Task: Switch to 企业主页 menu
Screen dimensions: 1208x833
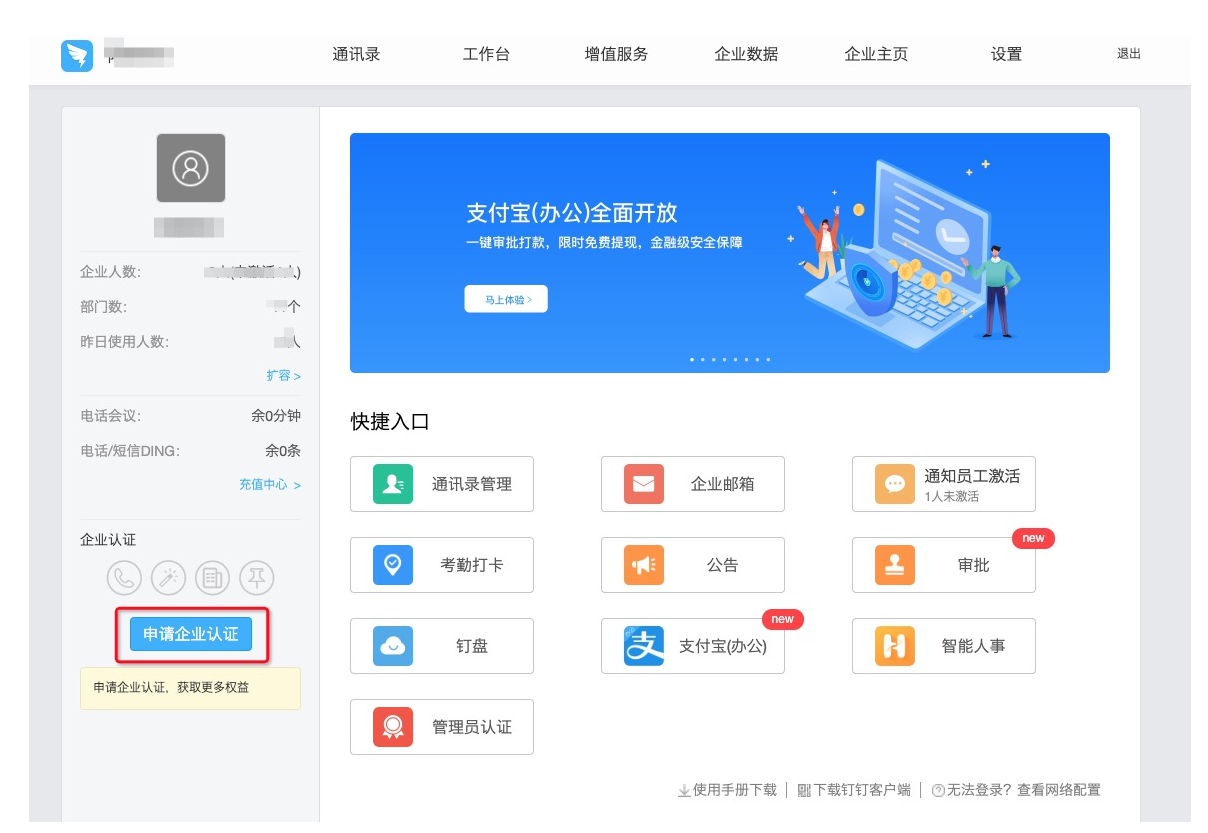Action: tap(876, 54)
